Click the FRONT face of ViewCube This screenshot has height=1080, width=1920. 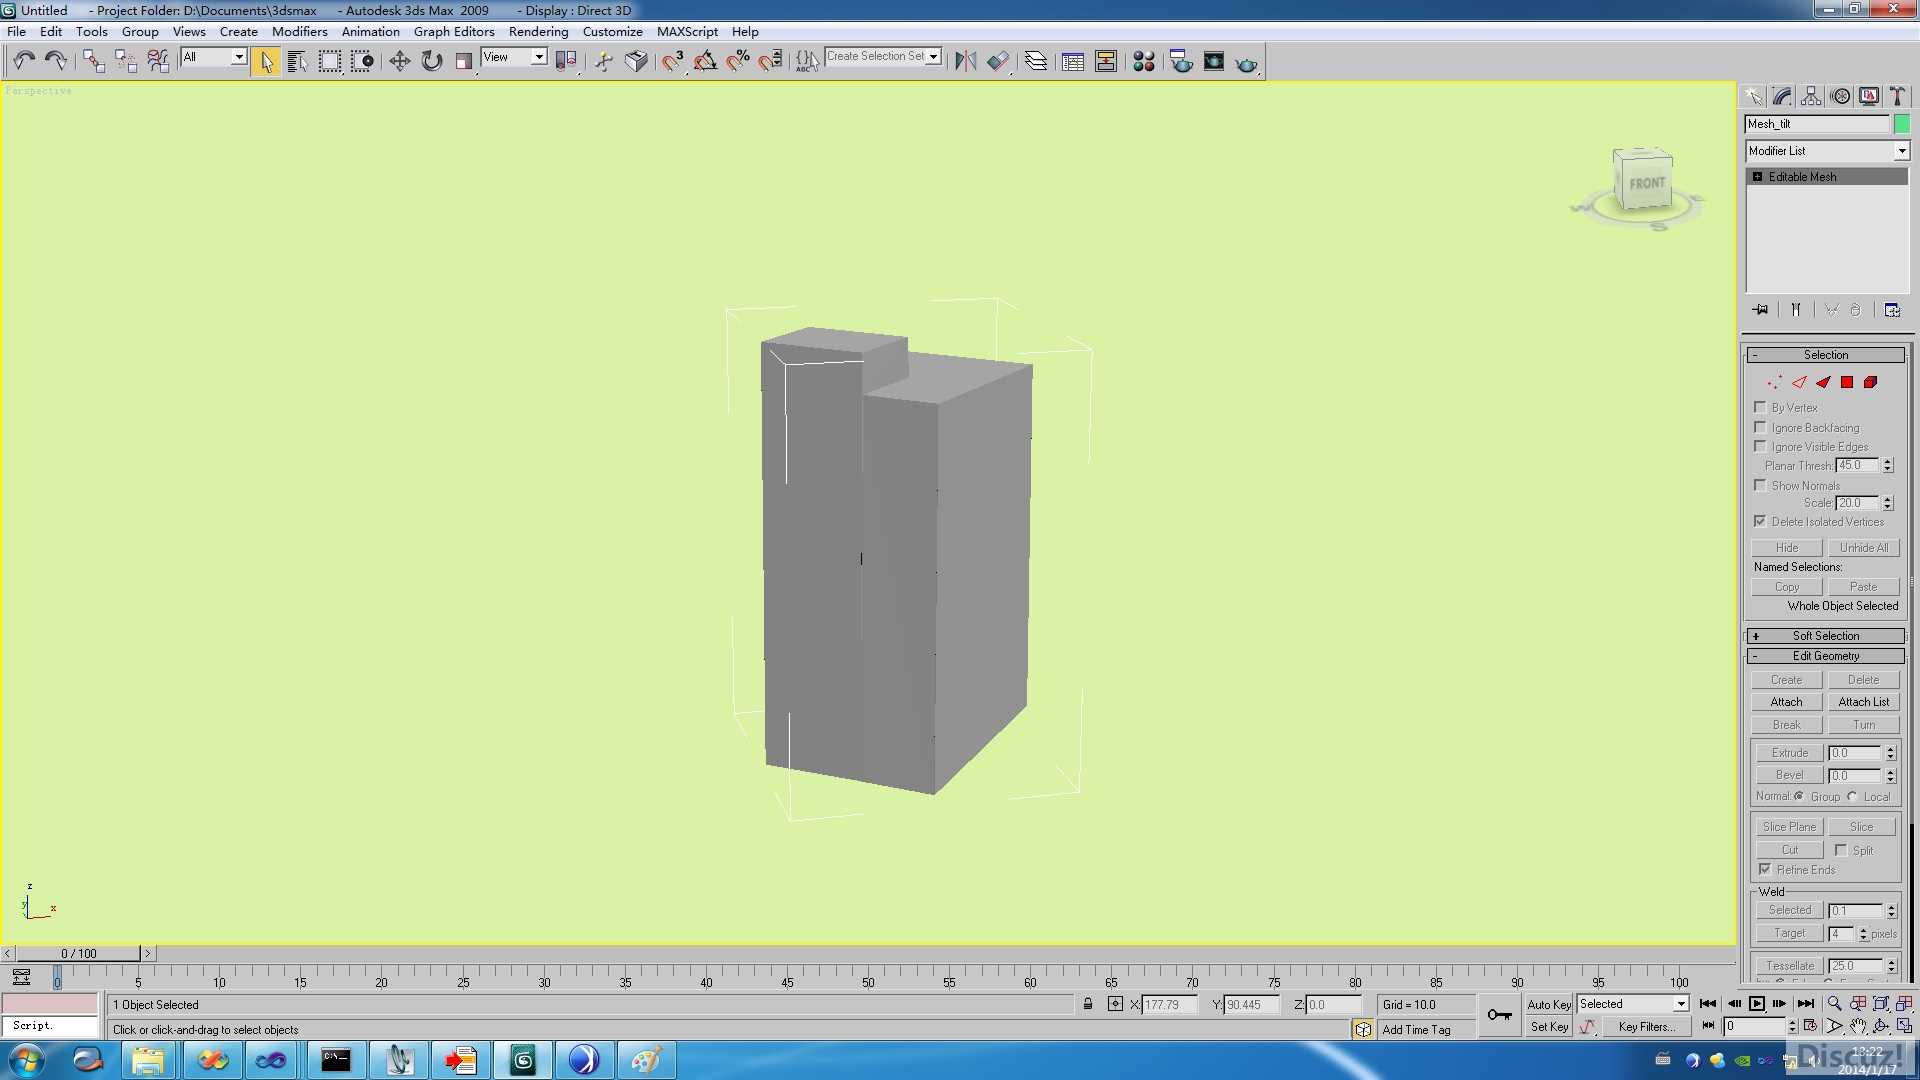(1646, 184)
